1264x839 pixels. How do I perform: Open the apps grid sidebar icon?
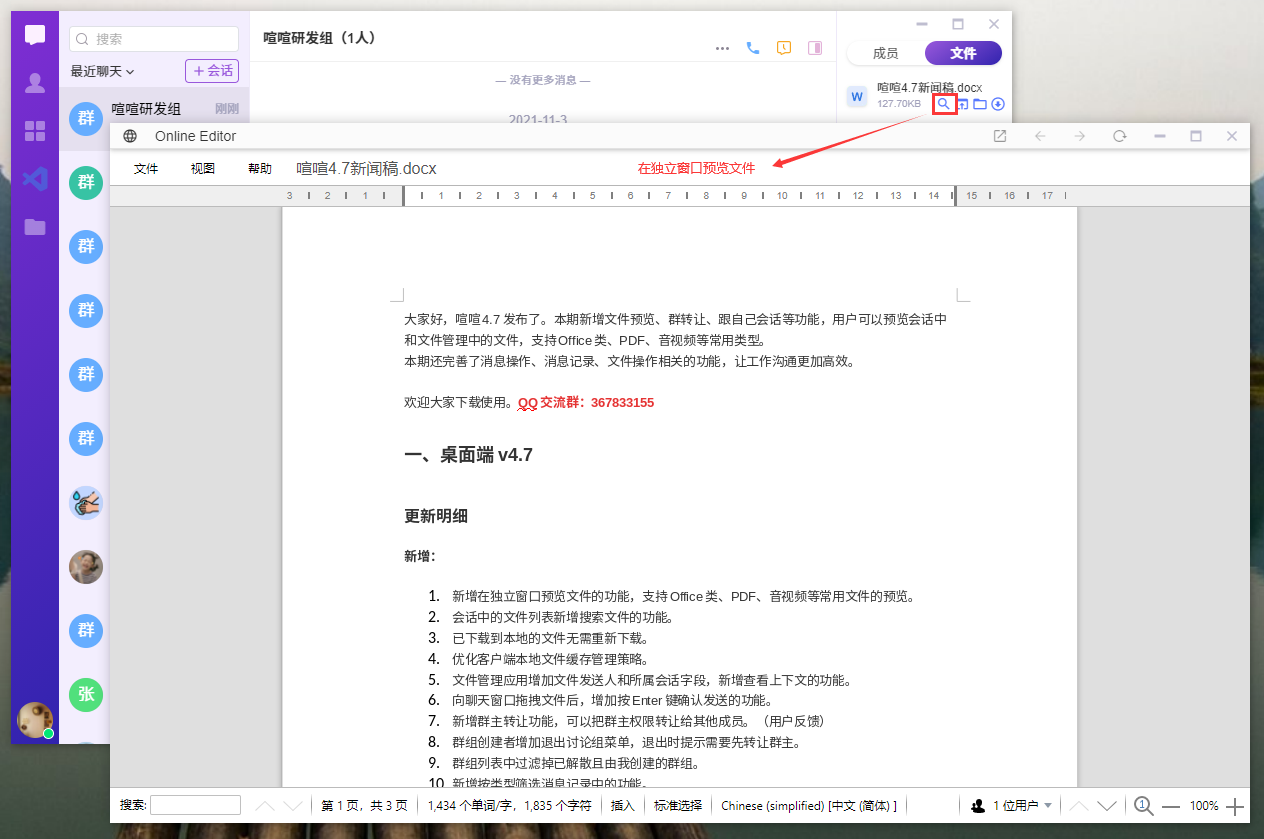point(35,131)
